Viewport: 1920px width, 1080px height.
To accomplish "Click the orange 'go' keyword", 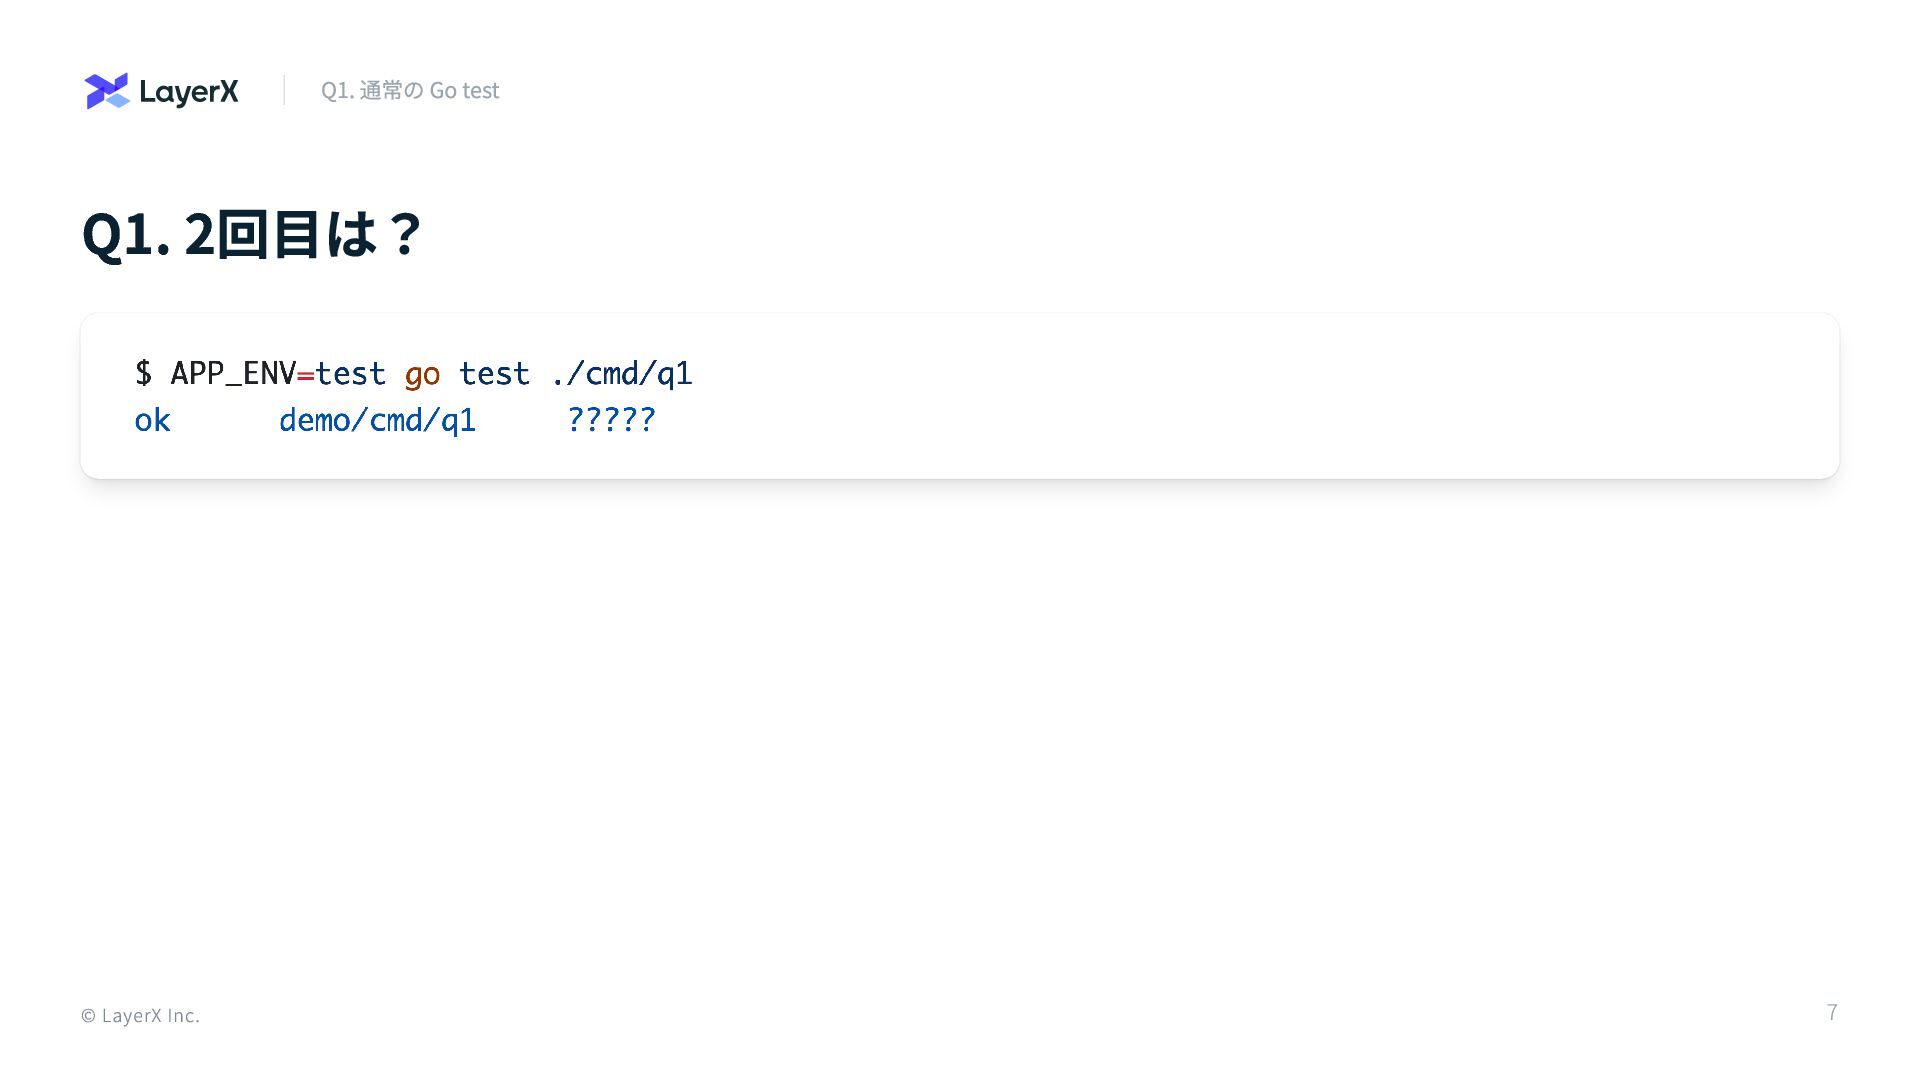I will coord(422,375).
